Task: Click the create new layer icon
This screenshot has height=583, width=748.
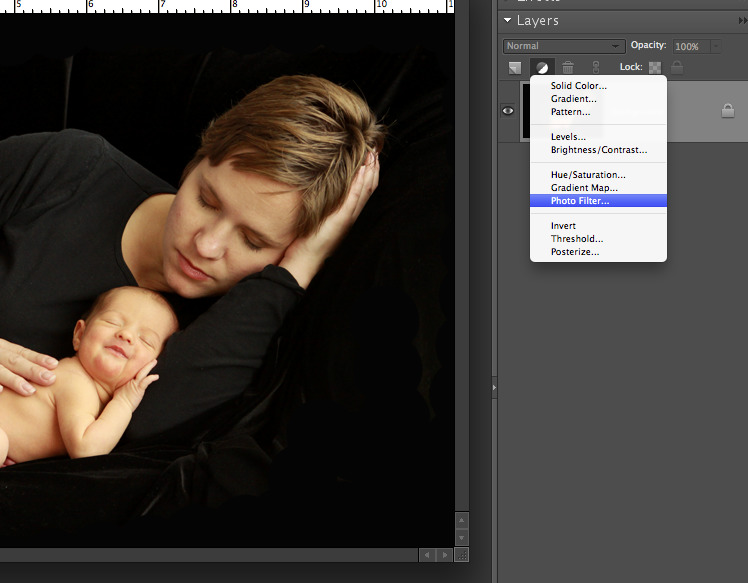Action: (x=515, y=68)
